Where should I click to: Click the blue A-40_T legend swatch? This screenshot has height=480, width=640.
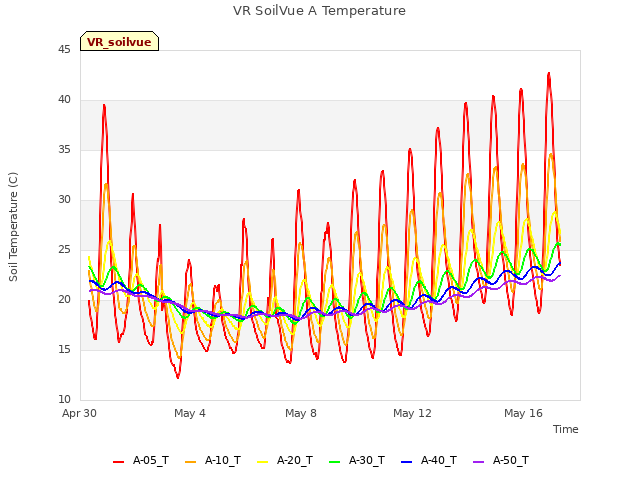point(407,462)
